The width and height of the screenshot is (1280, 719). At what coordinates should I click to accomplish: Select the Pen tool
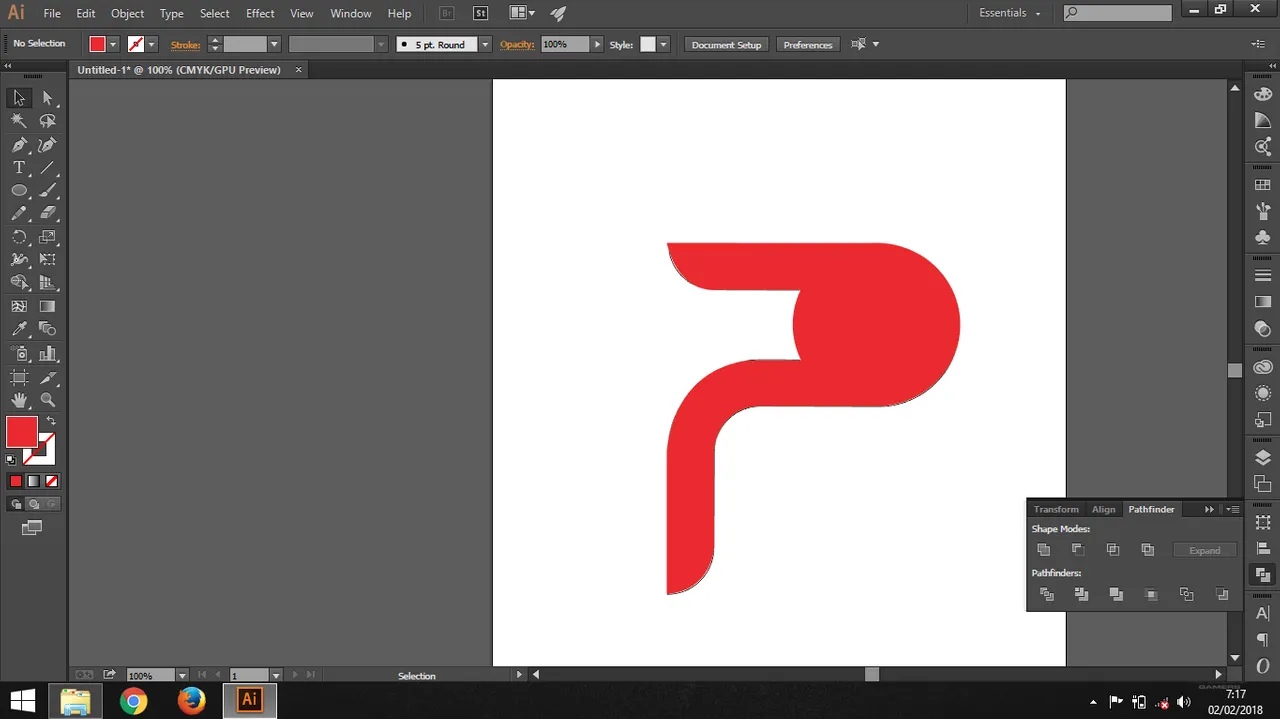coord(19,145)
